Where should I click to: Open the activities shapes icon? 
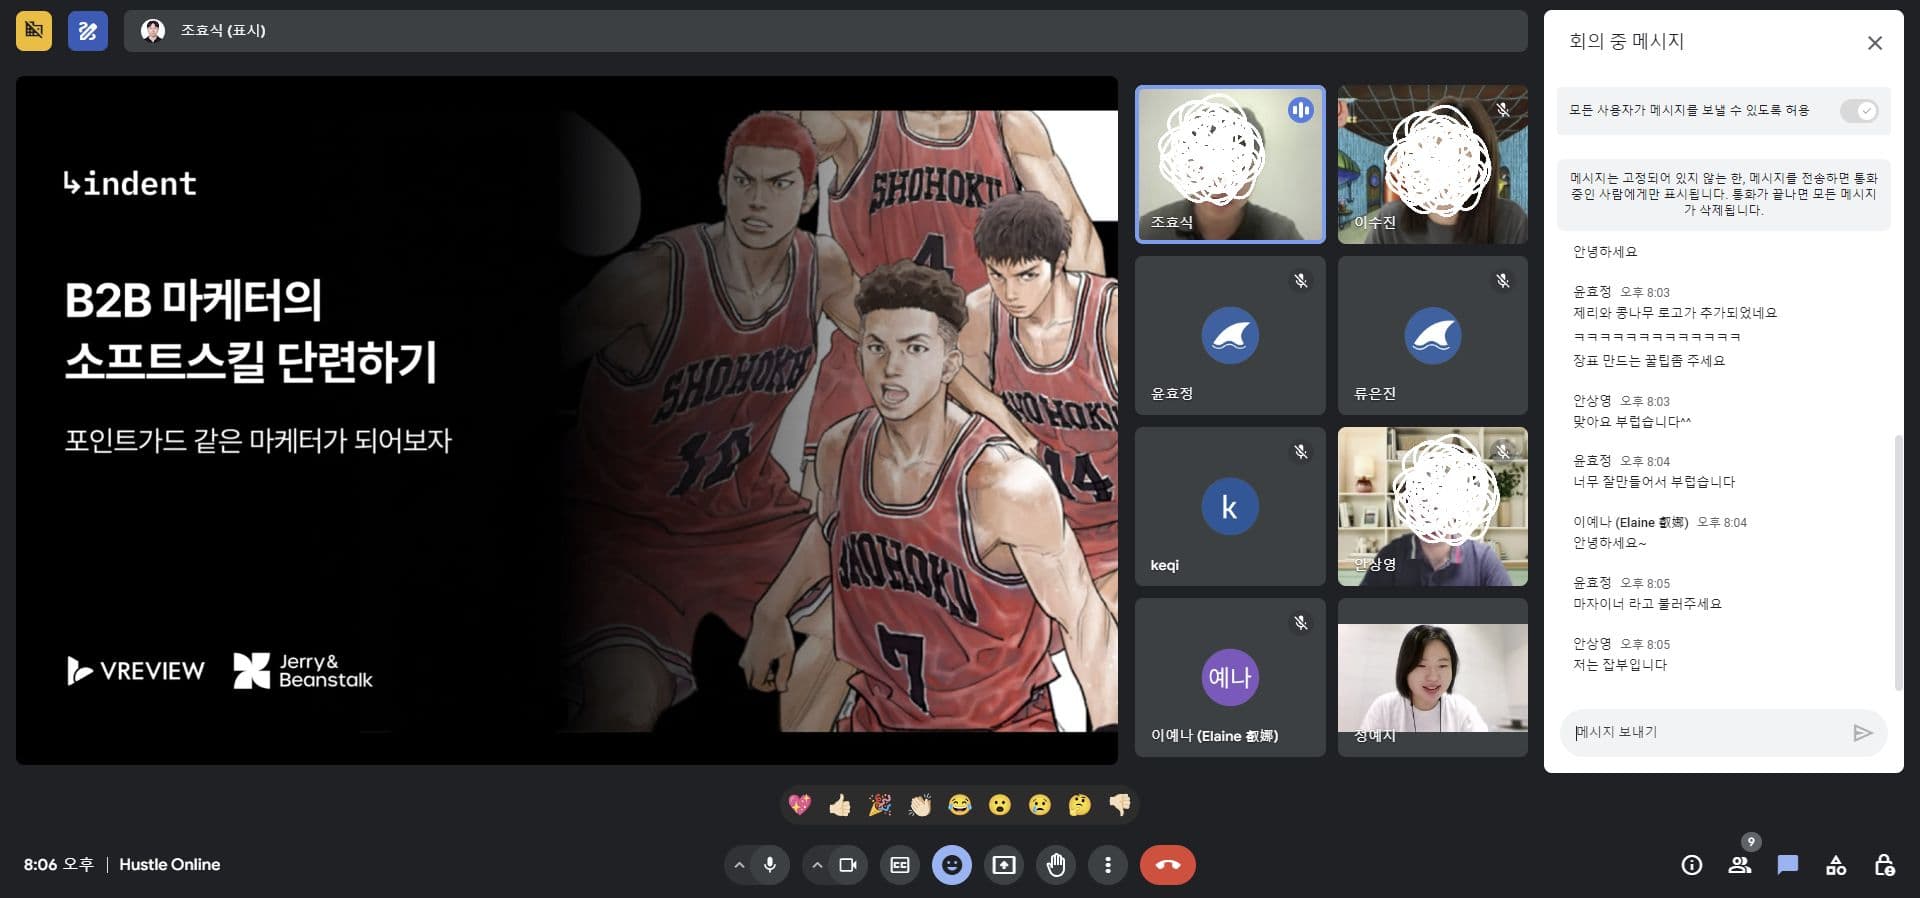coord(1836,865)
